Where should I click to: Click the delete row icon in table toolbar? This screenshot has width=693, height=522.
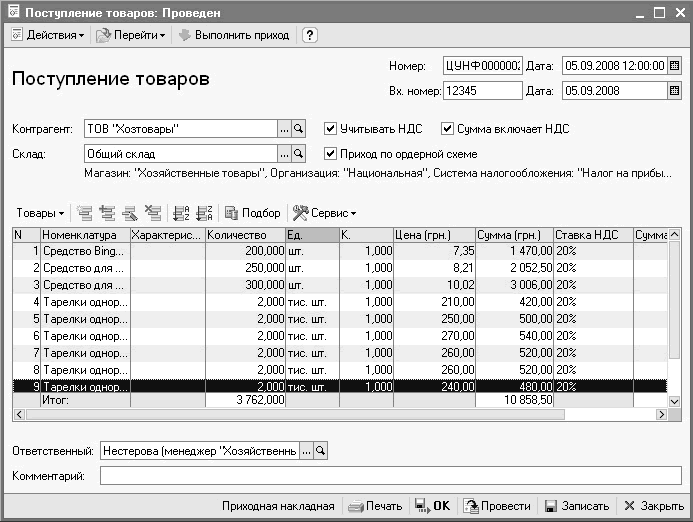pos(152,213)
